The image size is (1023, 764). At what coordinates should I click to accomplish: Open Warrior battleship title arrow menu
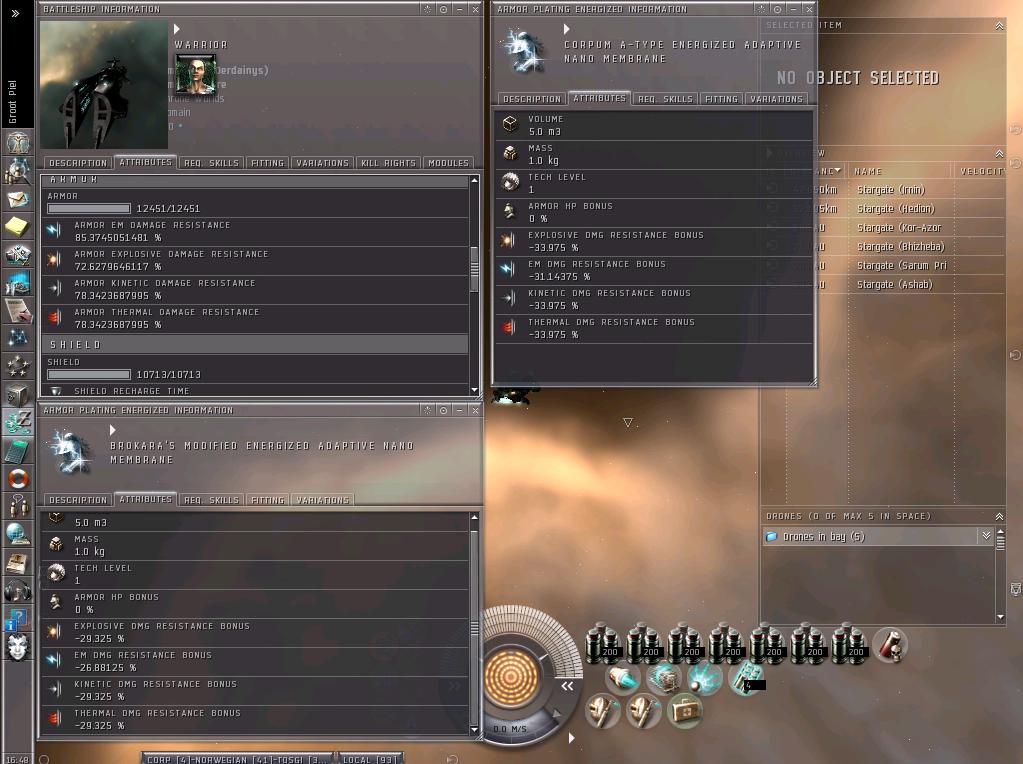pos(177,29)
